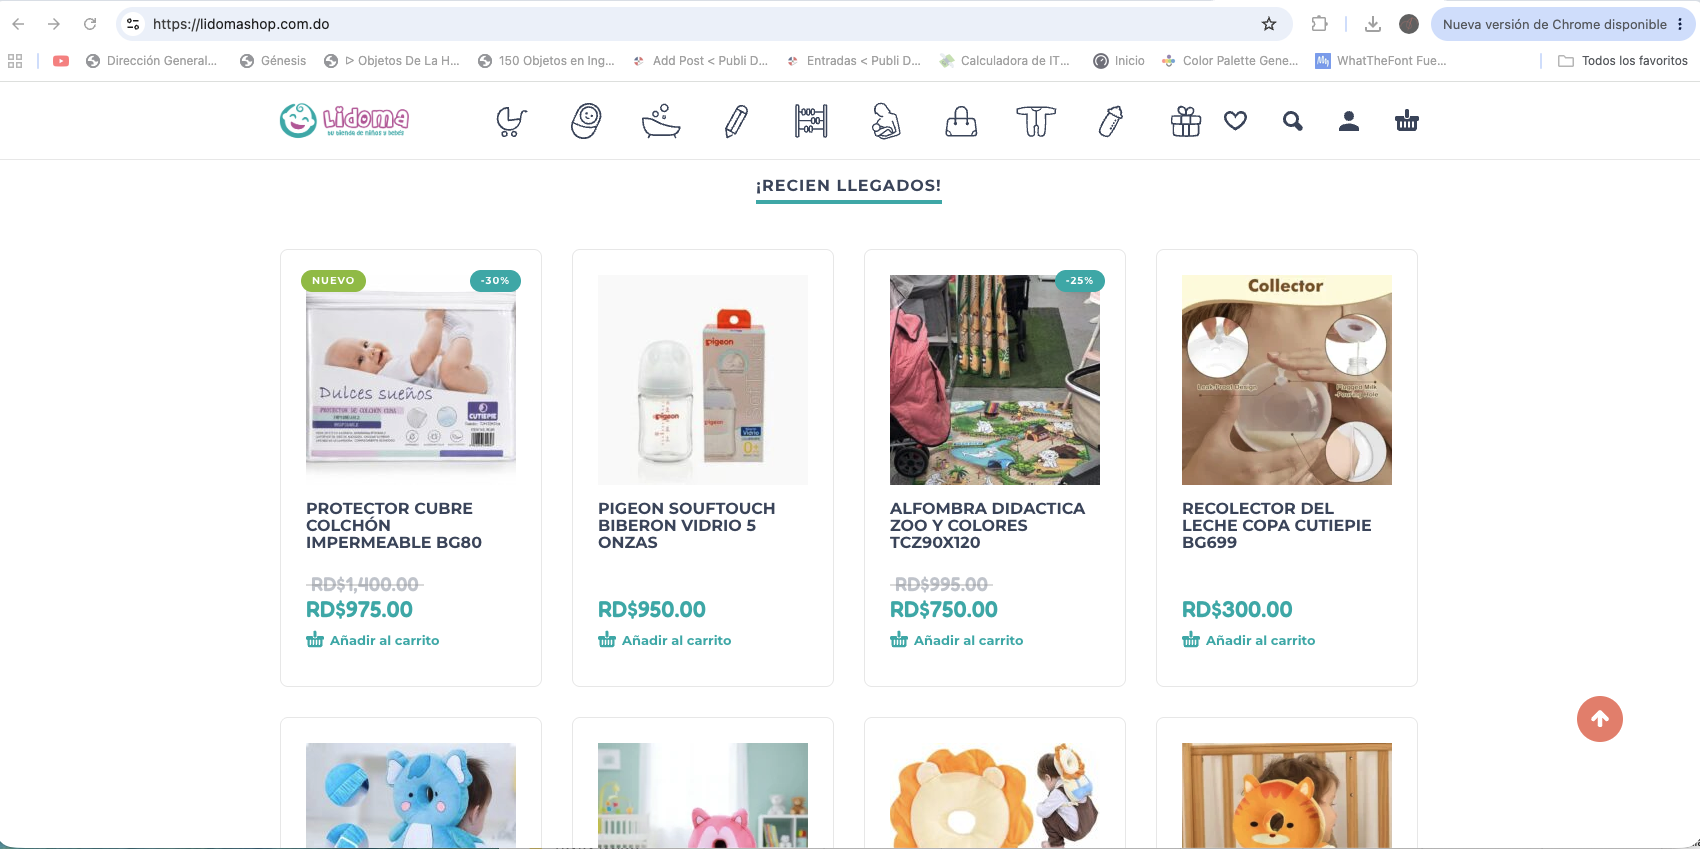Open the baby stroller category icon
The width and height of the screenshot is (1700, 849).
[511, 121]
